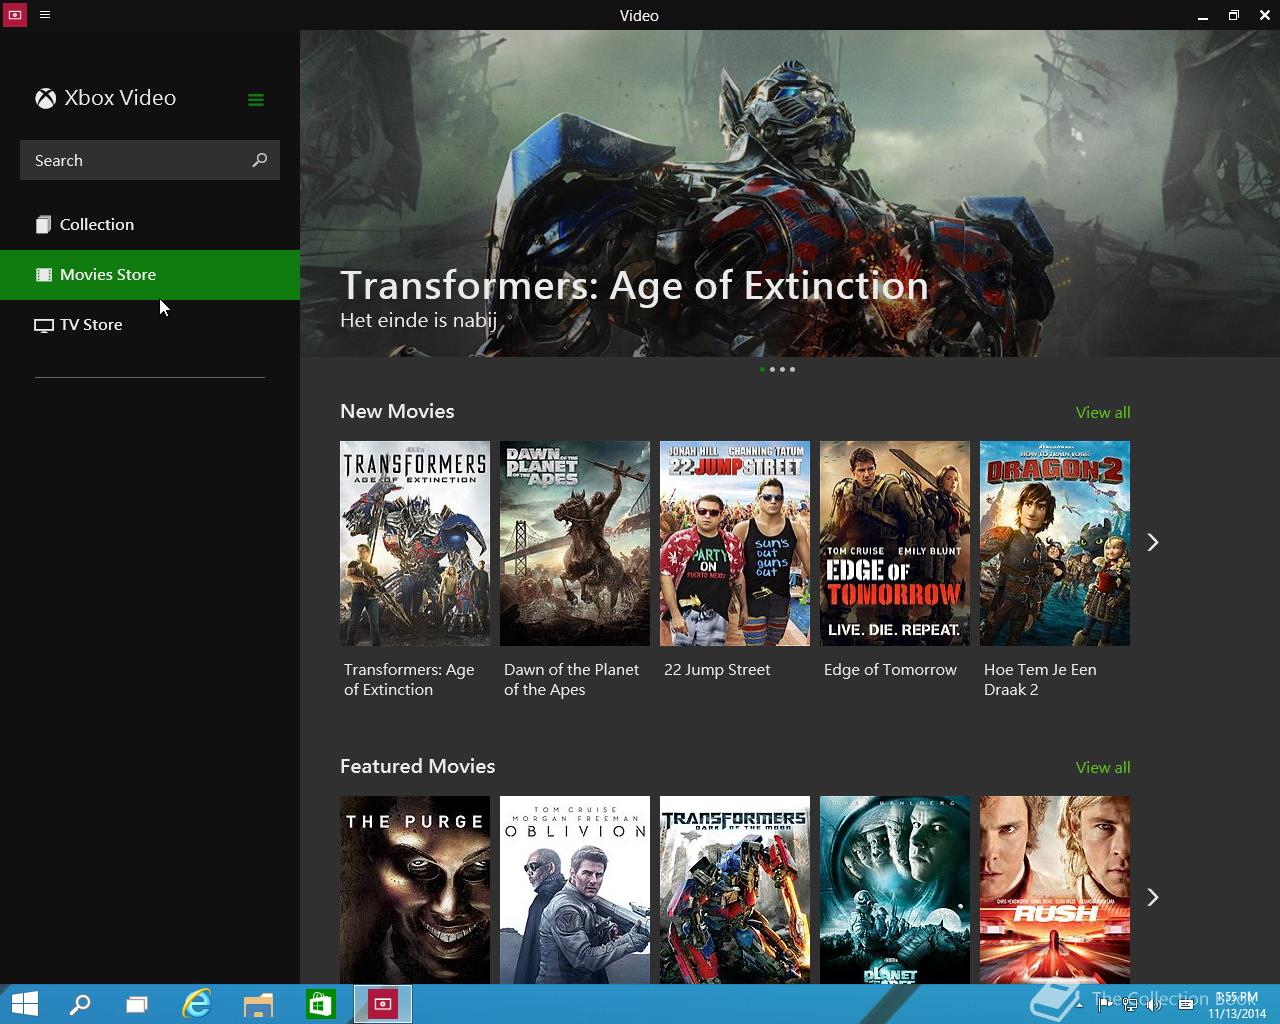Show next Featured Movies with right chevron
The width and height of the screenshot is (1280, 1024).
pyautogui.click(x=1152, y=897)
